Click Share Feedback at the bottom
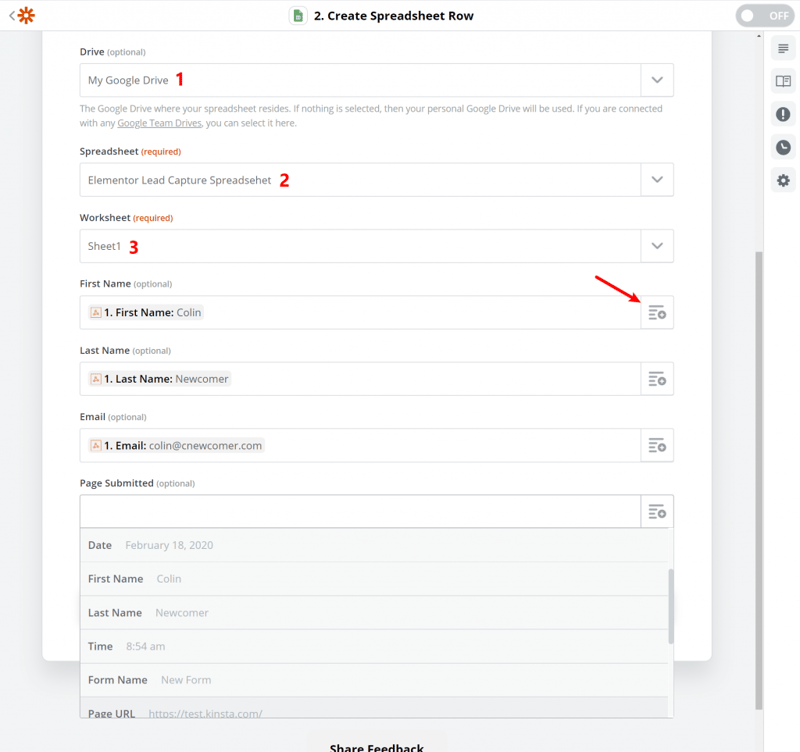 click(x=377, y=747)
